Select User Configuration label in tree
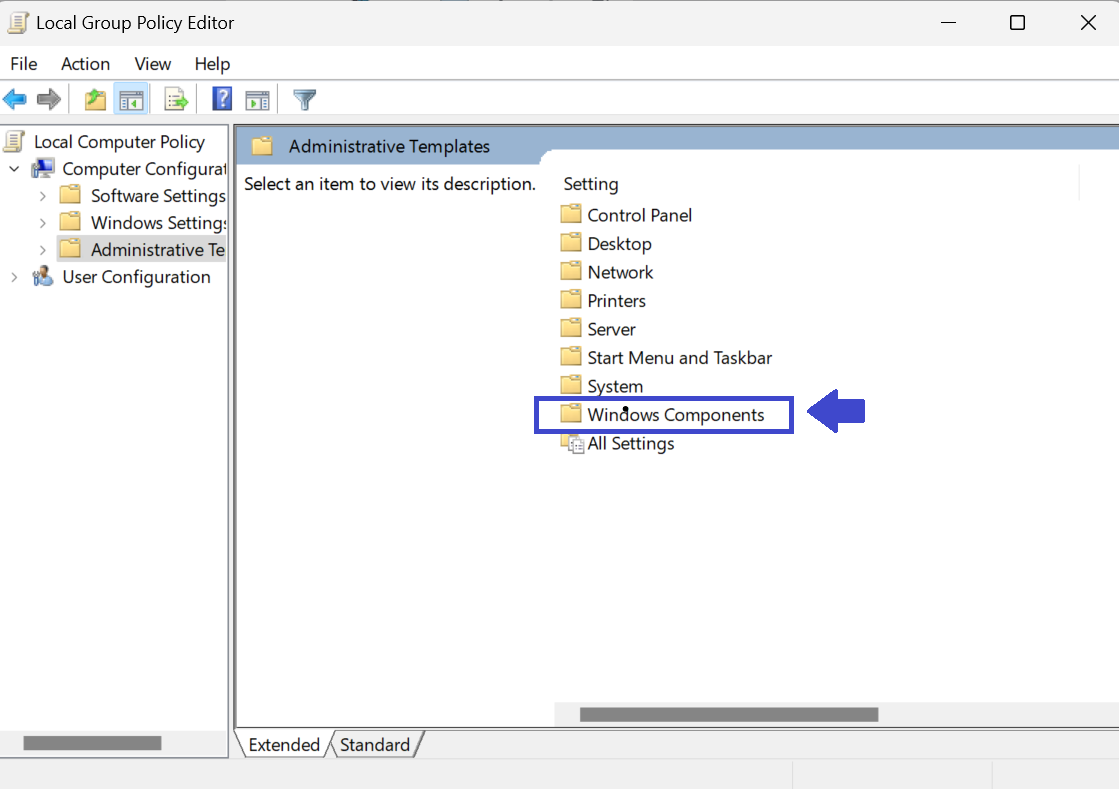The width and height of the screenshot is (1119, 789). (x=136, y=278)
